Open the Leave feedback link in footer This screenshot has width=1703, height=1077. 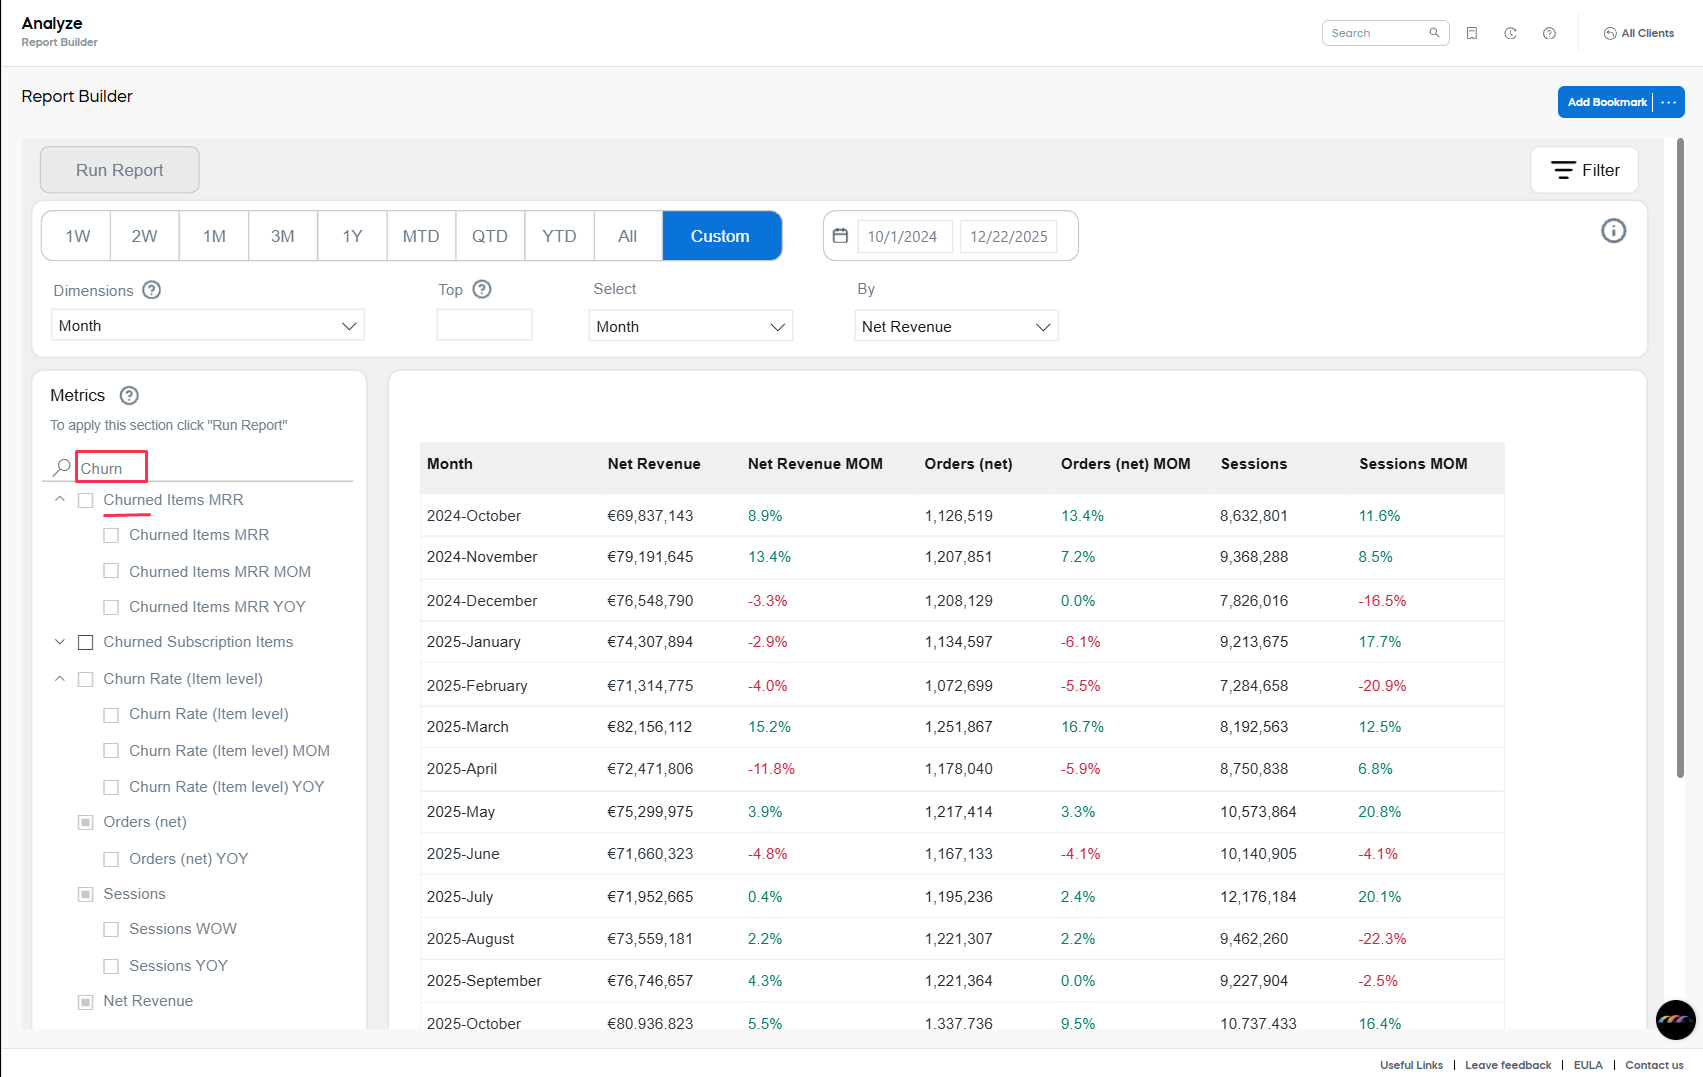(1507, 1064)
